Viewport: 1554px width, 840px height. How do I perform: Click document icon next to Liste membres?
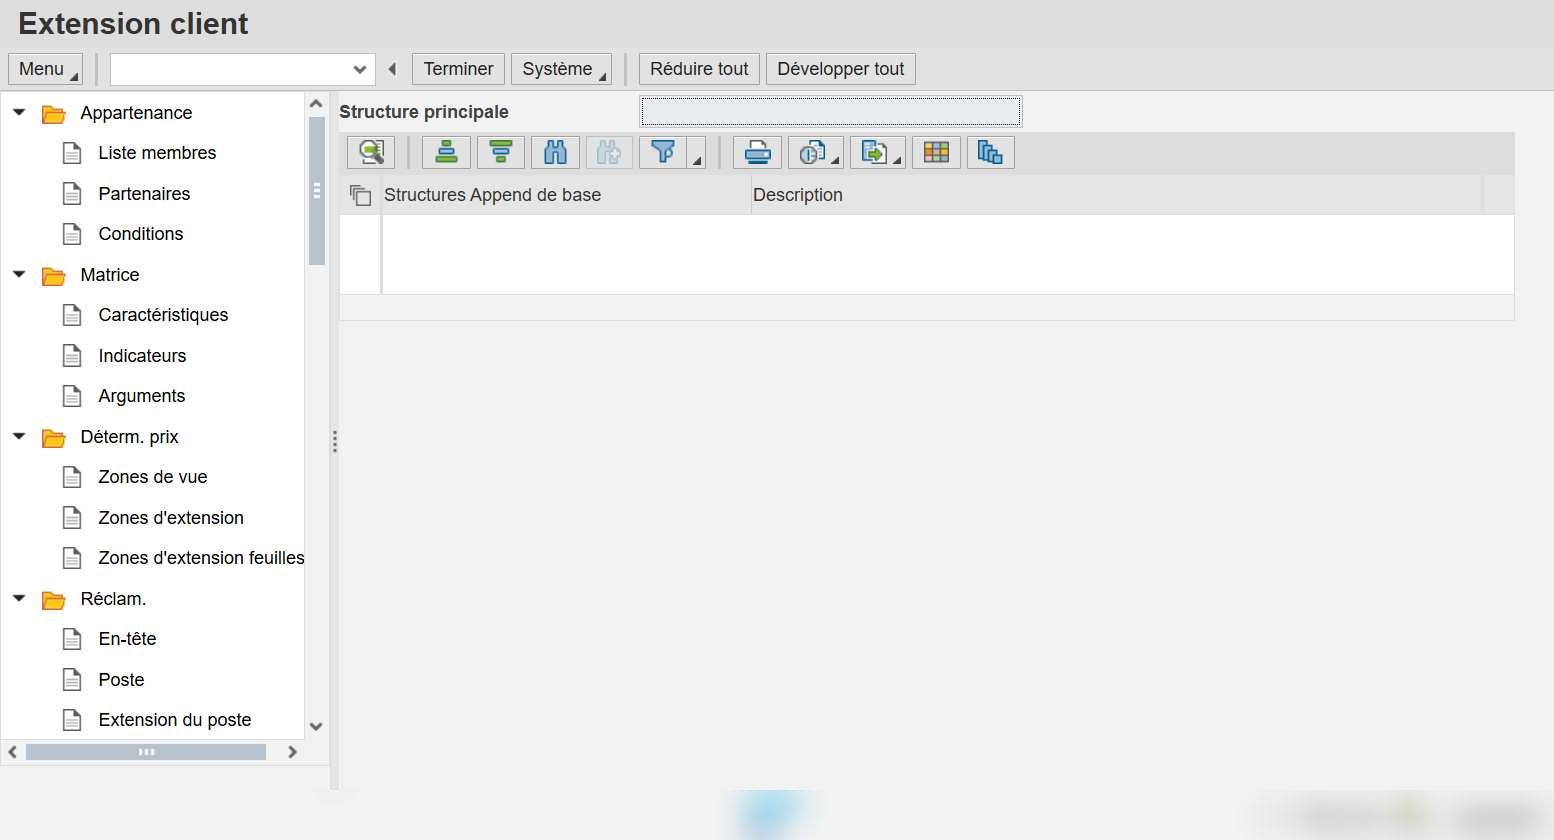tap(72, 153)
